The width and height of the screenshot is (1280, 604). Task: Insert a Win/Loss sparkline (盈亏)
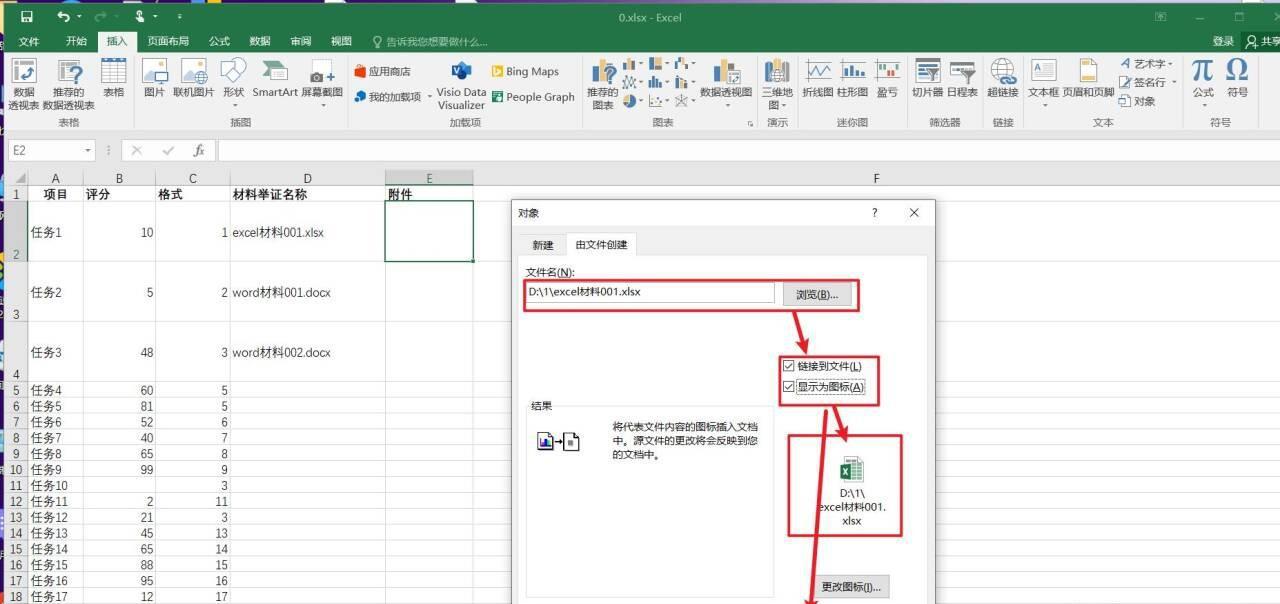[887, 79]
